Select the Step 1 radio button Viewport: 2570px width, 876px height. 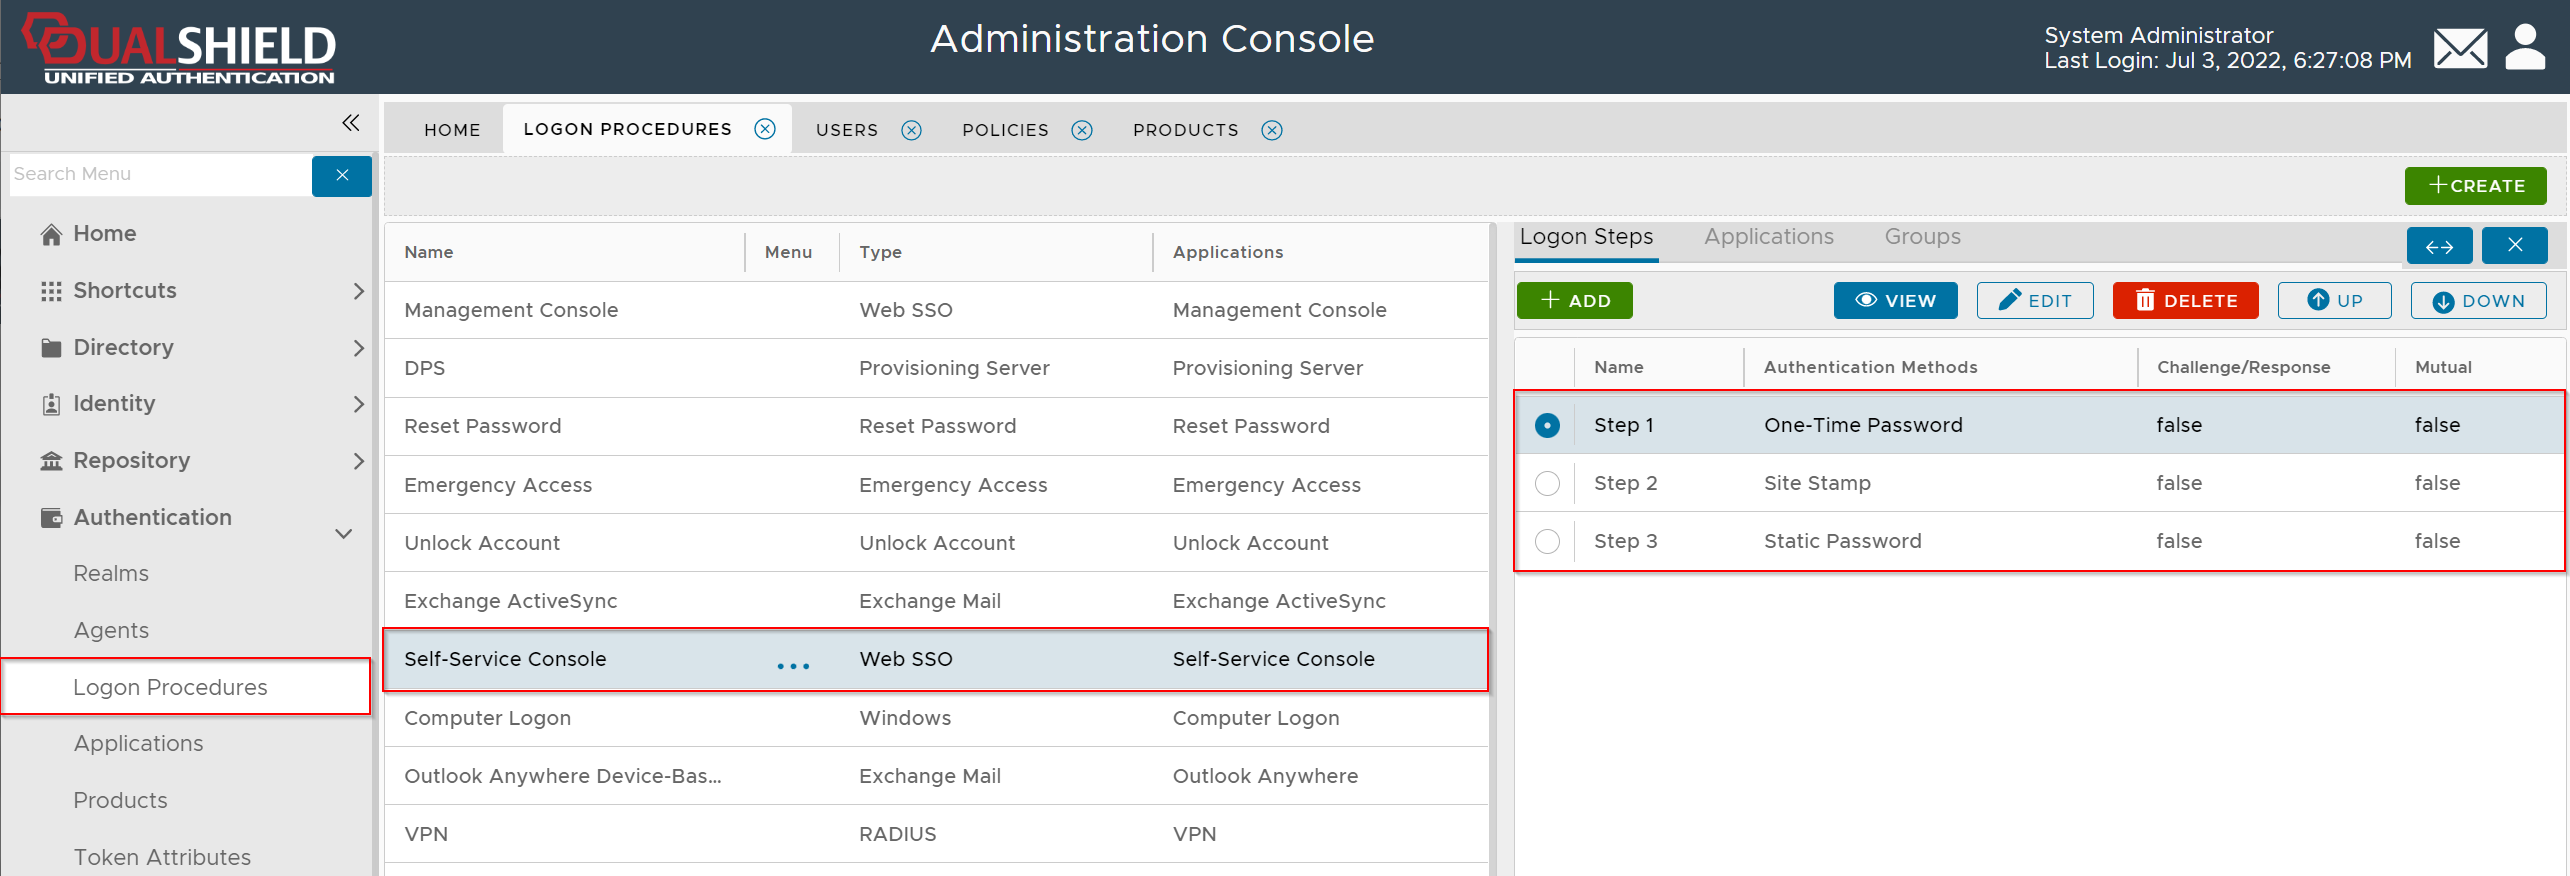(1547, 425)
